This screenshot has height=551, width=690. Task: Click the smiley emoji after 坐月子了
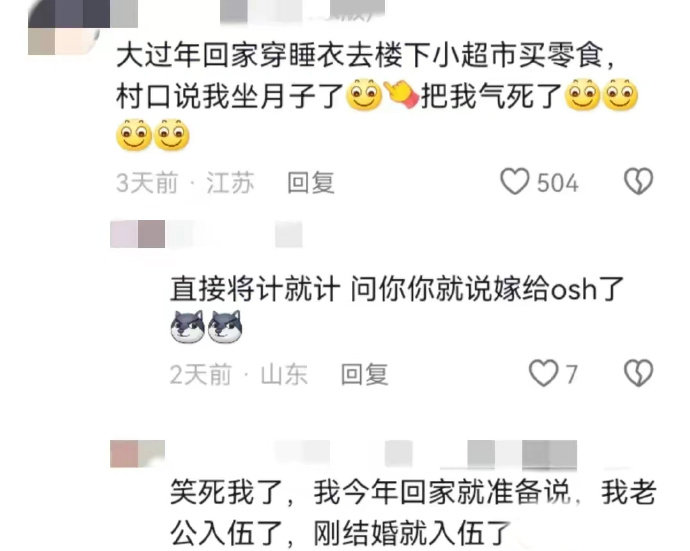[x=364, y=95]
